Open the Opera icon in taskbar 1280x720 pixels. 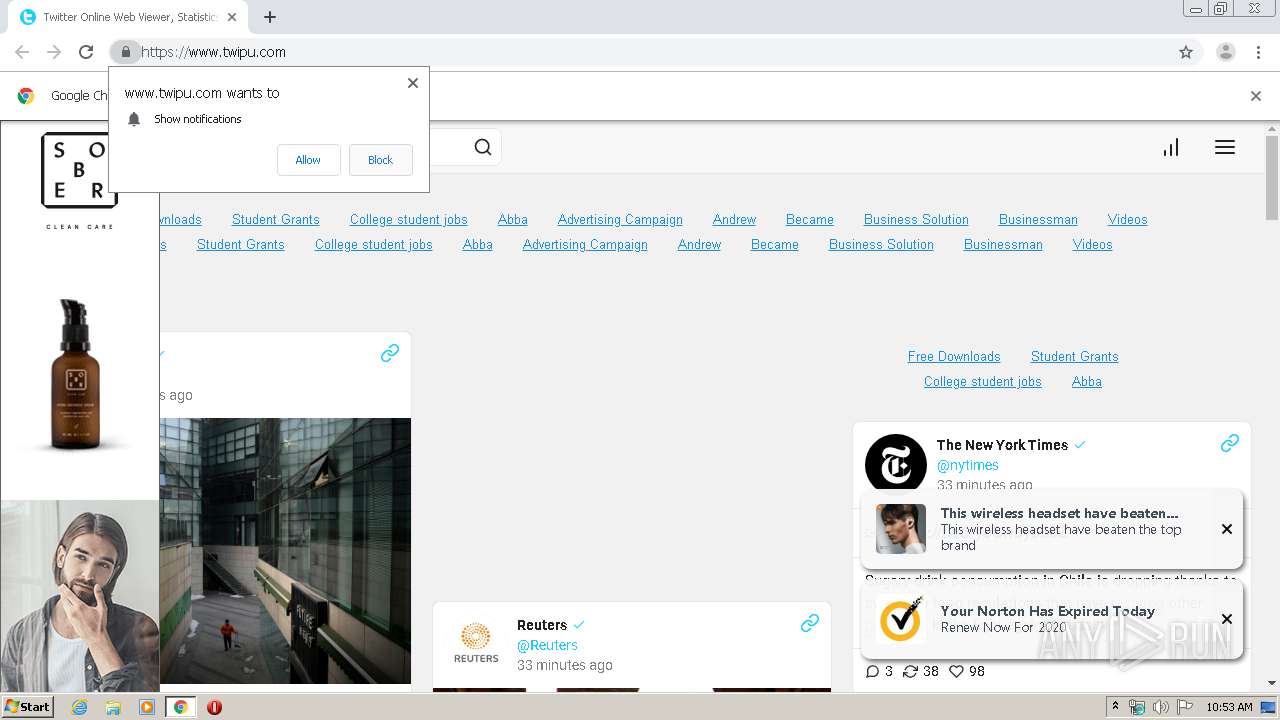[x=214, y=707]
